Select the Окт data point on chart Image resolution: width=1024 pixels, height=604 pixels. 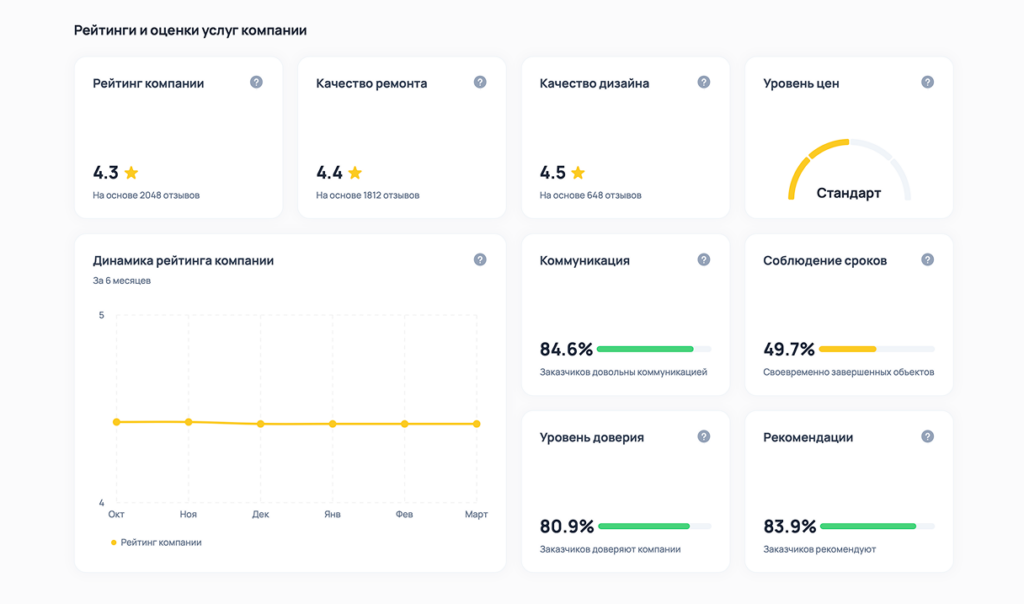pyautogui.click(x=116, y=422)
